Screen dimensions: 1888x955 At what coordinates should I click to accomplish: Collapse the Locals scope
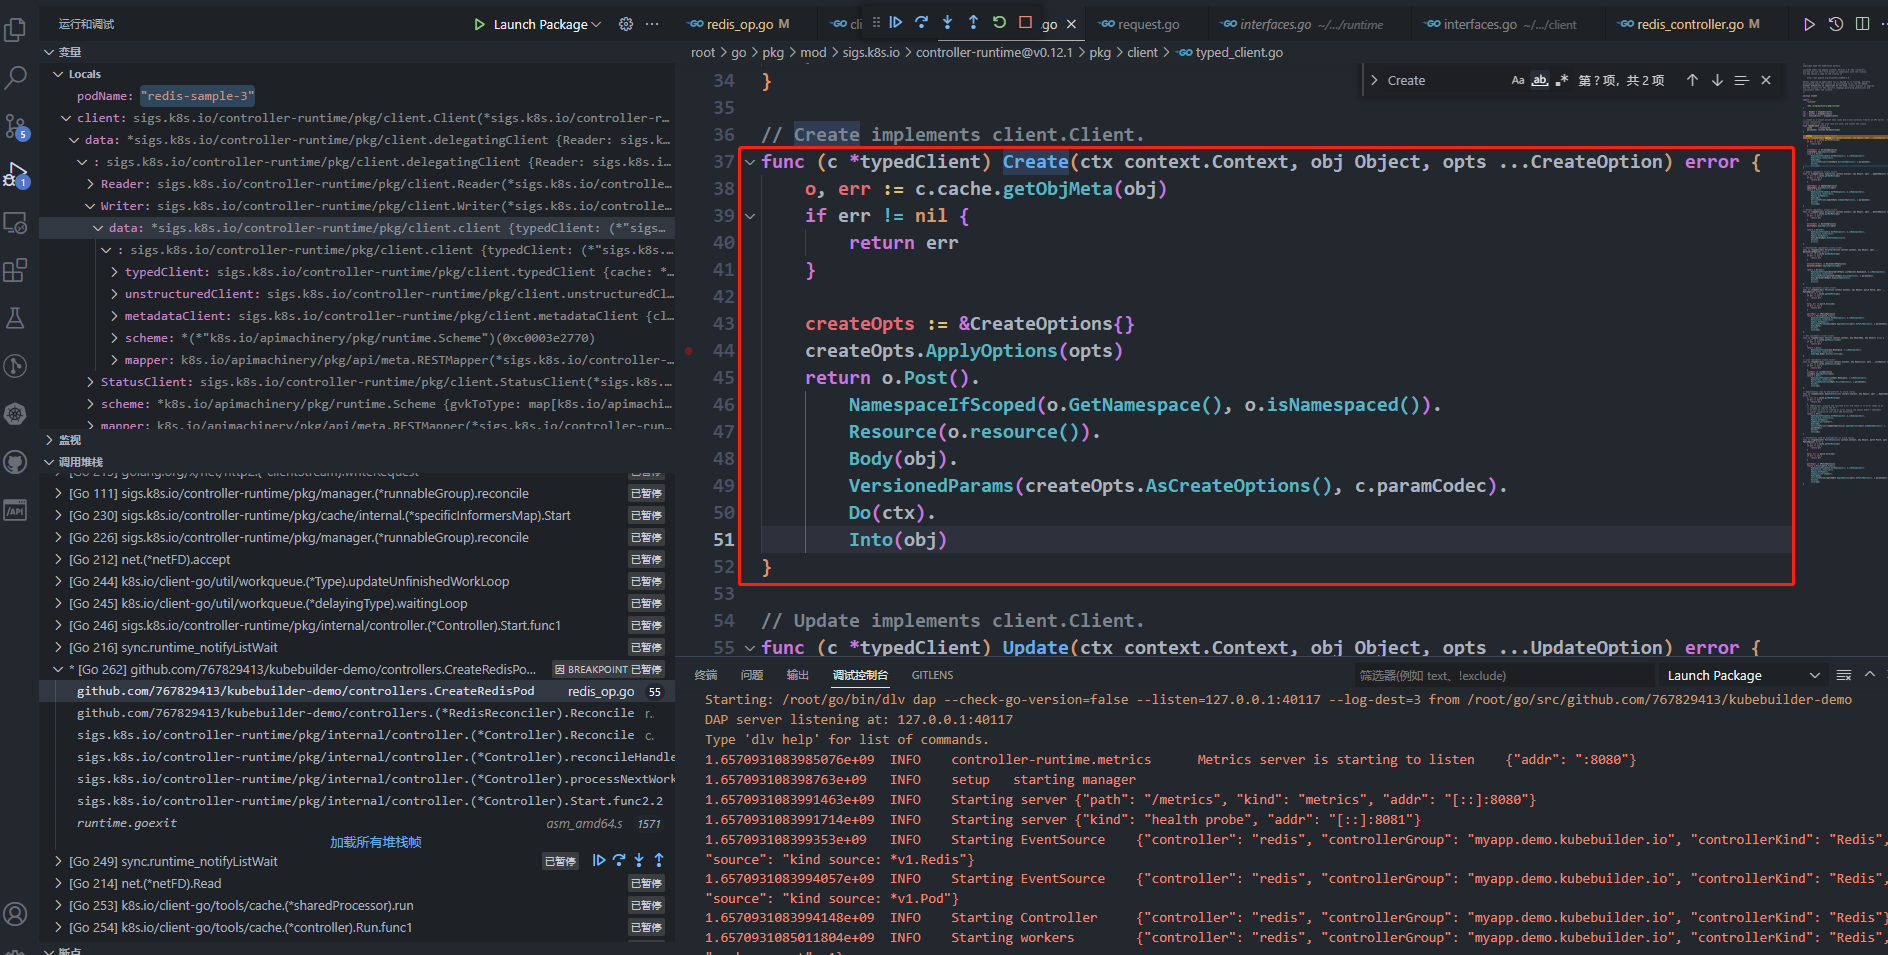58,74
